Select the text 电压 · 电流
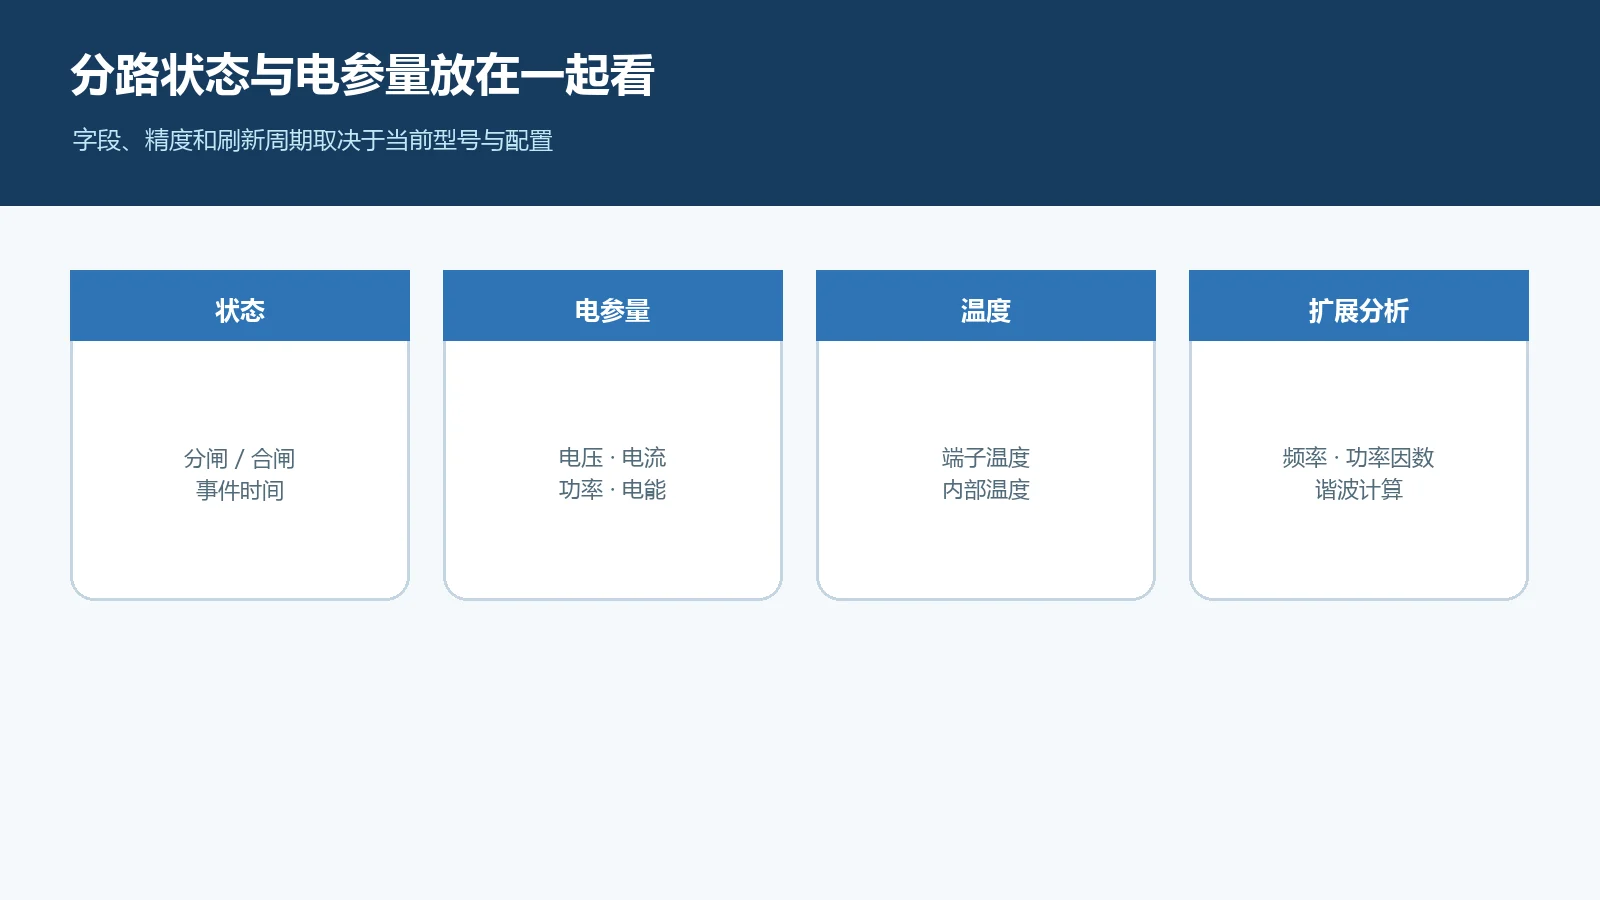This screenshot has height=900, width=1600. click(x=613, y=458)
